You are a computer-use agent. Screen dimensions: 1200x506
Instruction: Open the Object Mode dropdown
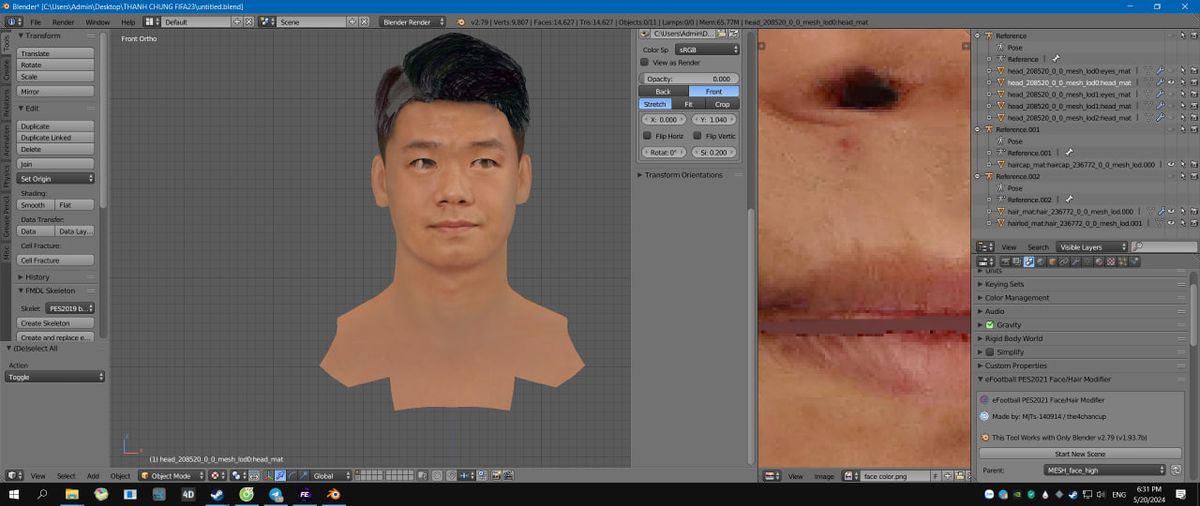(171, 476)
